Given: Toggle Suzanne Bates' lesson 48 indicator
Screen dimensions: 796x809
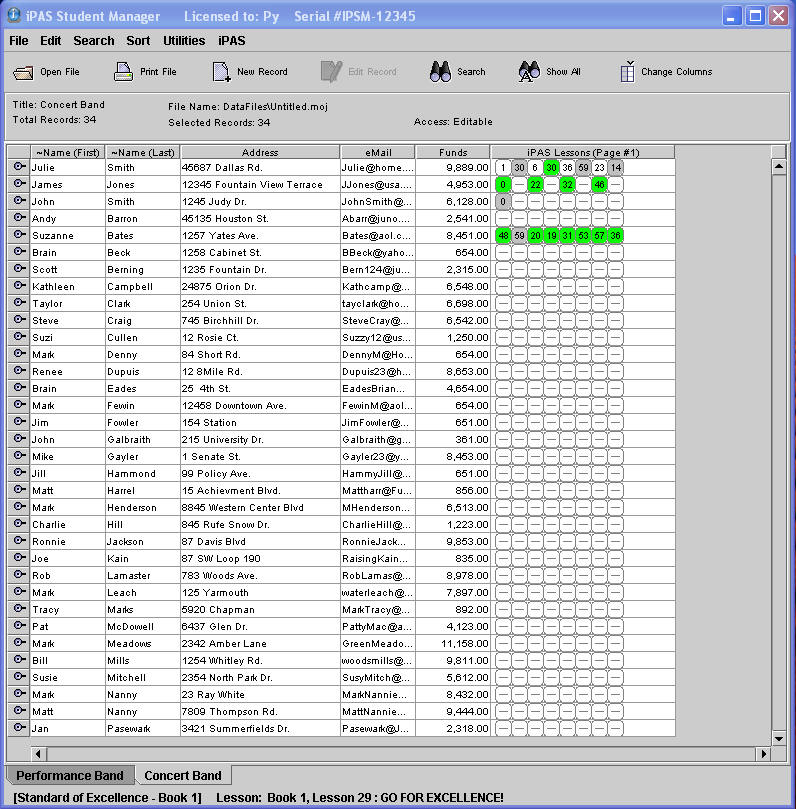Looking at the screenshot, I should pyautogui.click(x=503, y=236).
